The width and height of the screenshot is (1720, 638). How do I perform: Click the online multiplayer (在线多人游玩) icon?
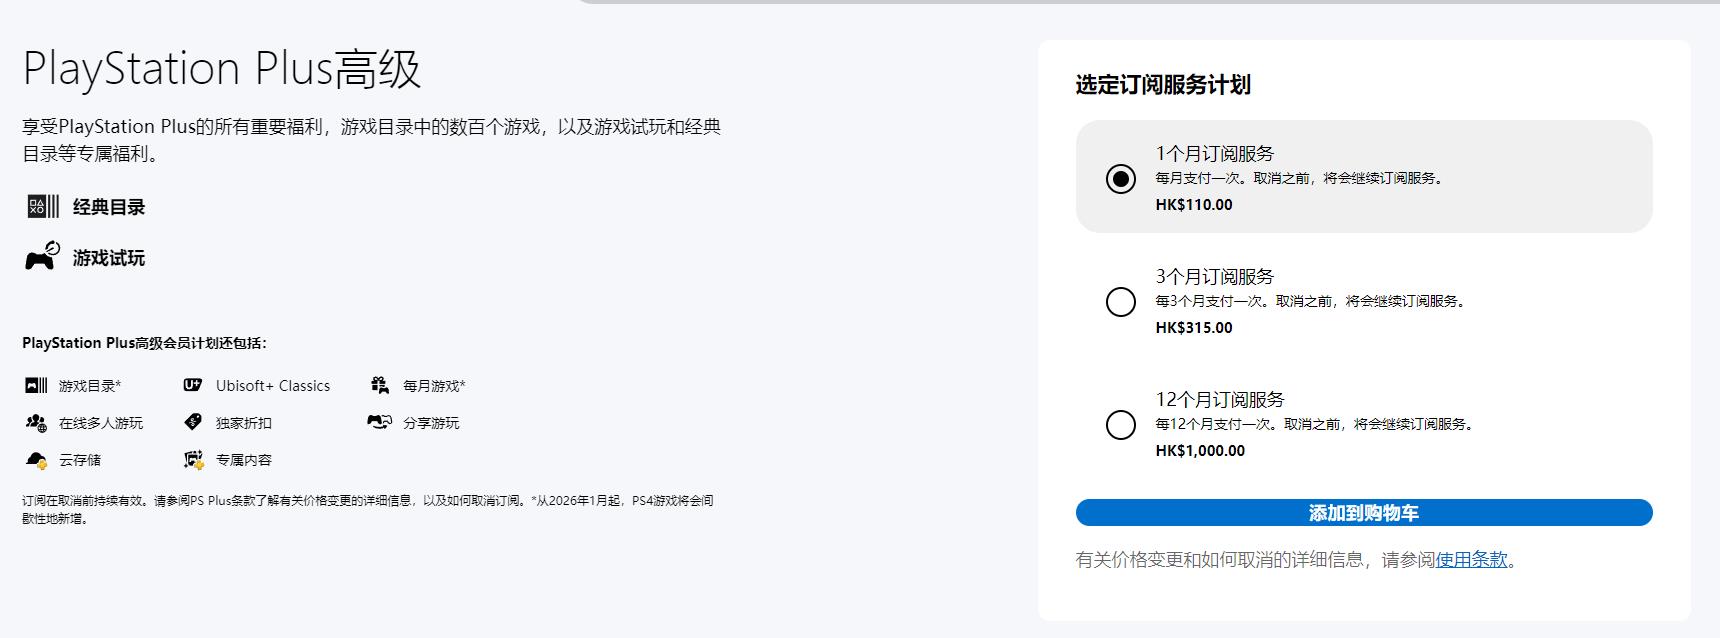[36, 423]
